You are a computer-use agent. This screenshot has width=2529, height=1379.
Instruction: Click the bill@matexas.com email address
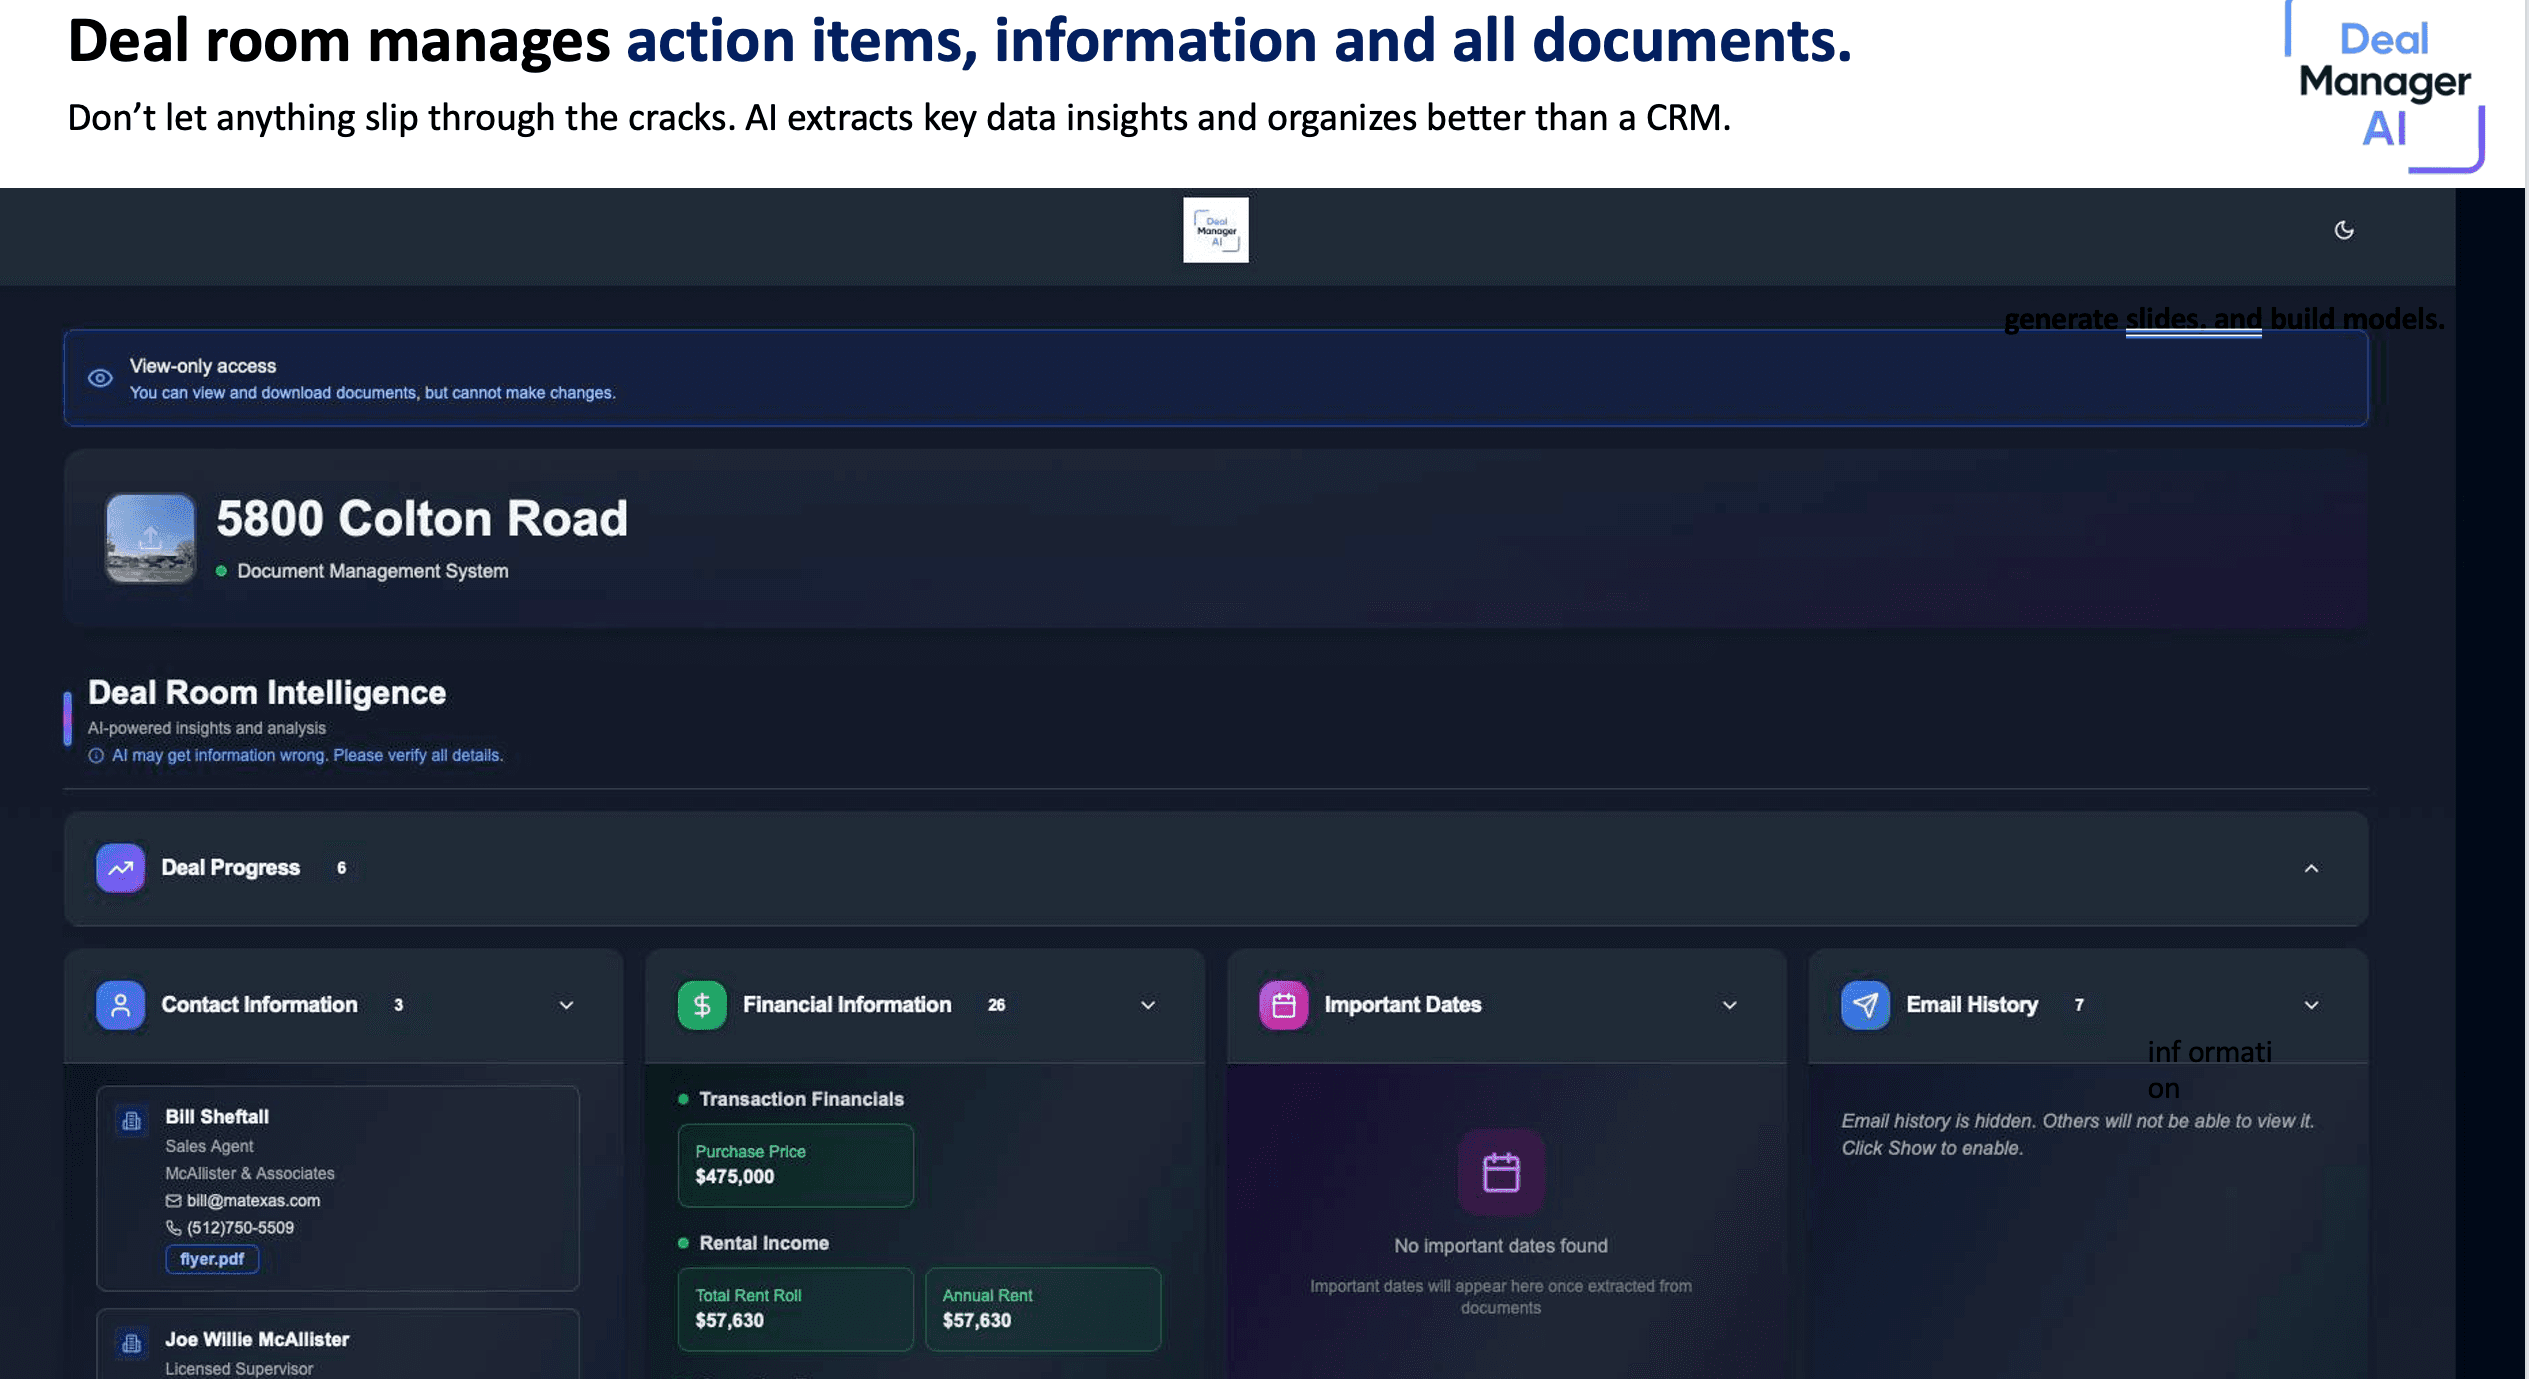pyautogui.click(x=253, y=1200)
